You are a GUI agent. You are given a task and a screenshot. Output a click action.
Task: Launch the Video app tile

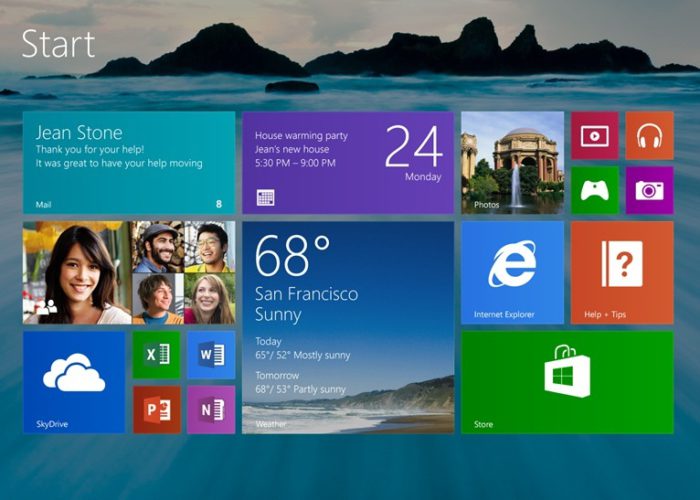point(595,136)
